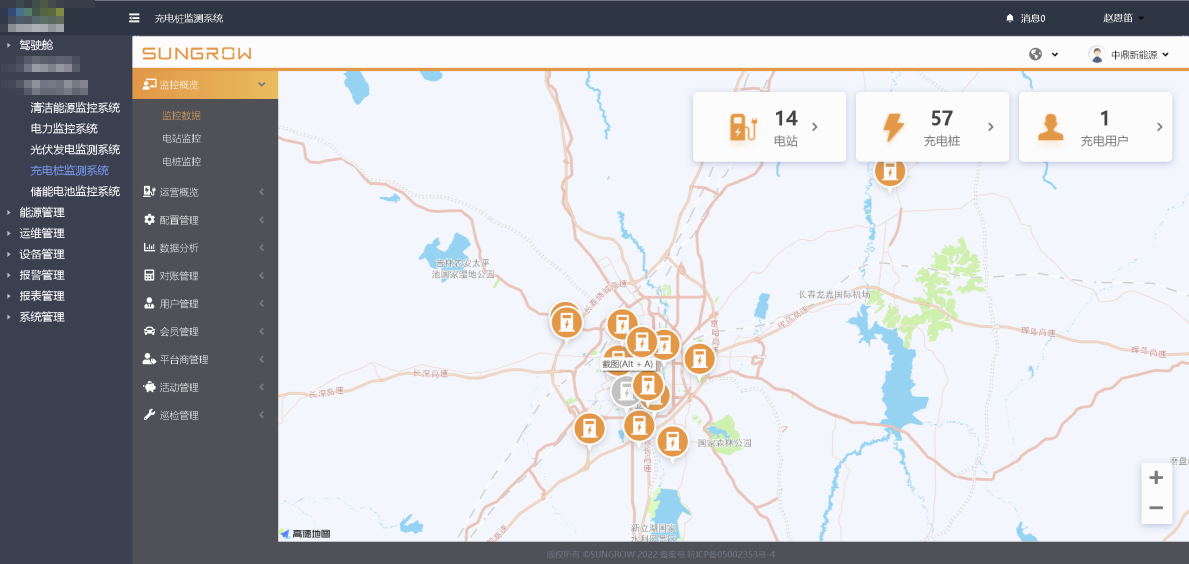The height and width of the screenshot is (564, 1189).
Task: Click the 监控概览 monitor icon
Action: point(149,84)
